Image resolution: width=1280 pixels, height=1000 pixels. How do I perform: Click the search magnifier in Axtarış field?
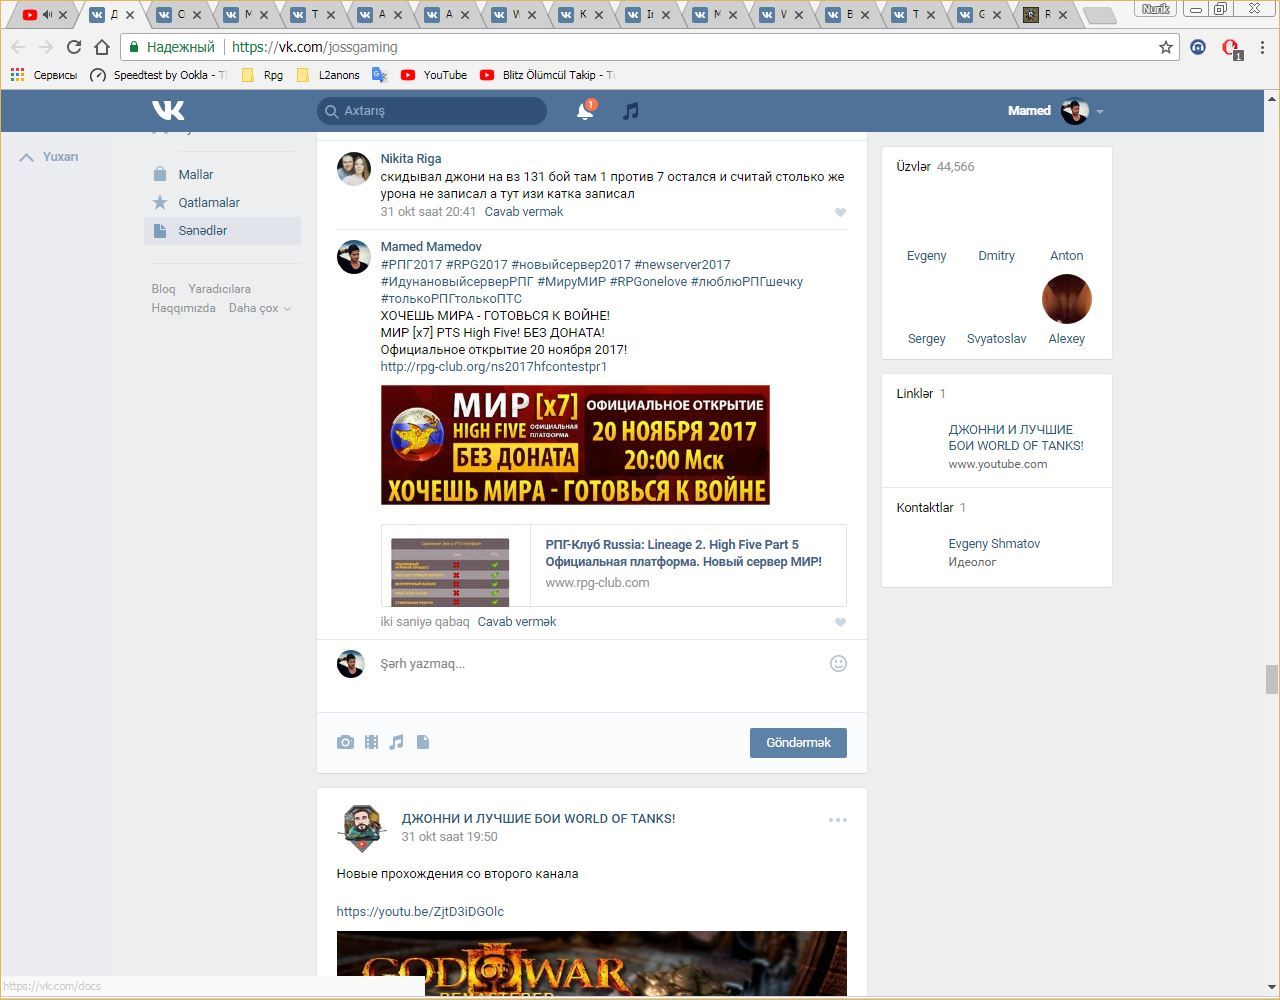tap(332, 111)
